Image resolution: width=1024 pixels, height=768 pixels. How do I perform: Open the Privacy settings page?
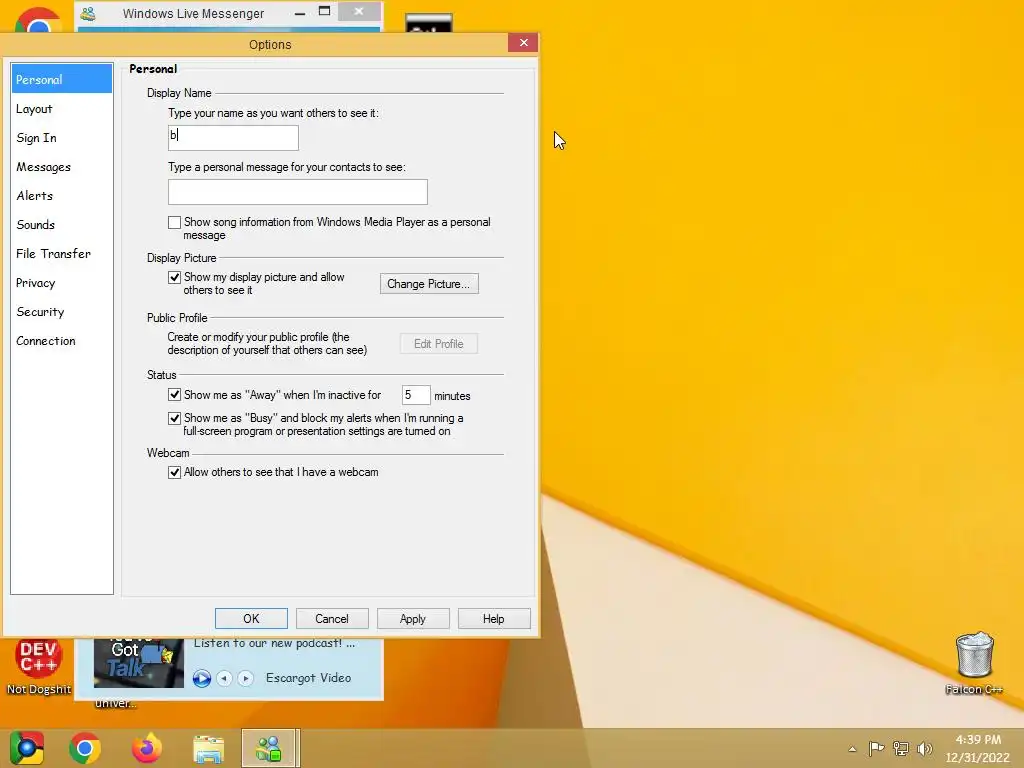61,283
